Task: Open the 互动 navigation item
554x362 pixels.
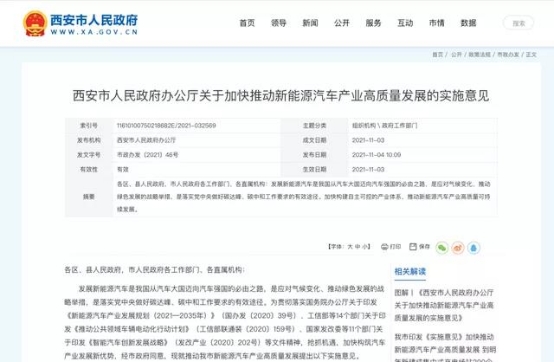Action: pyautogui.click(x=405, y=23)
